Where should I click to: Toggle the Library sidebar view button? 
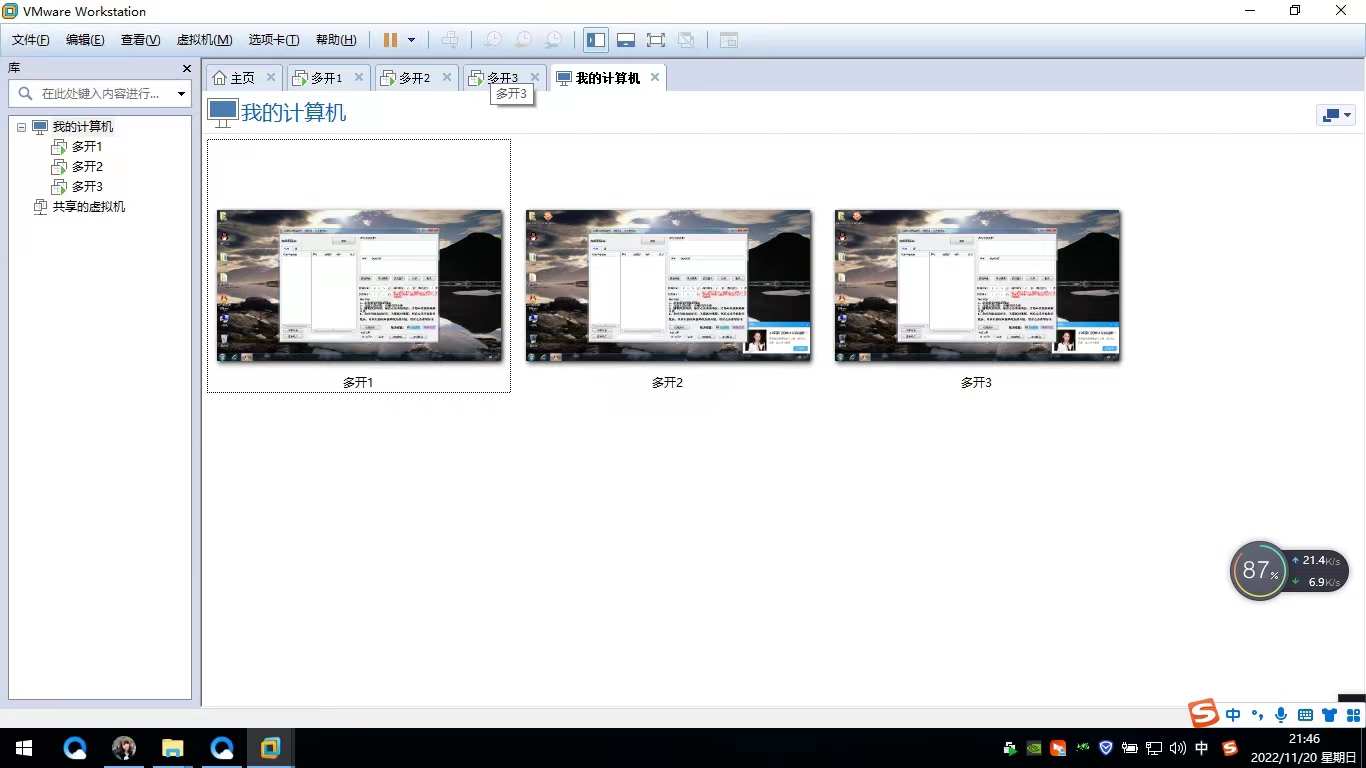(x=596, y=40)
